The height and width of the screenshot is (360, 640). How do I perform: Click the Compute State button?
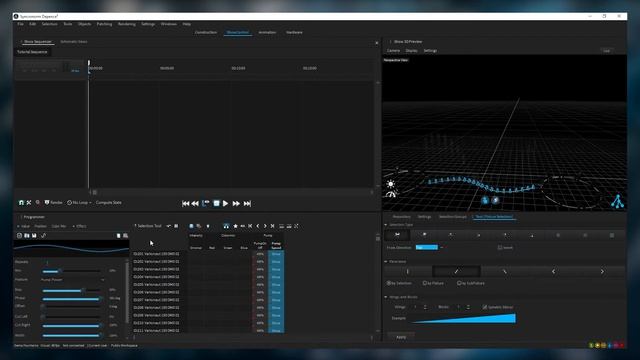coord(109,202)
